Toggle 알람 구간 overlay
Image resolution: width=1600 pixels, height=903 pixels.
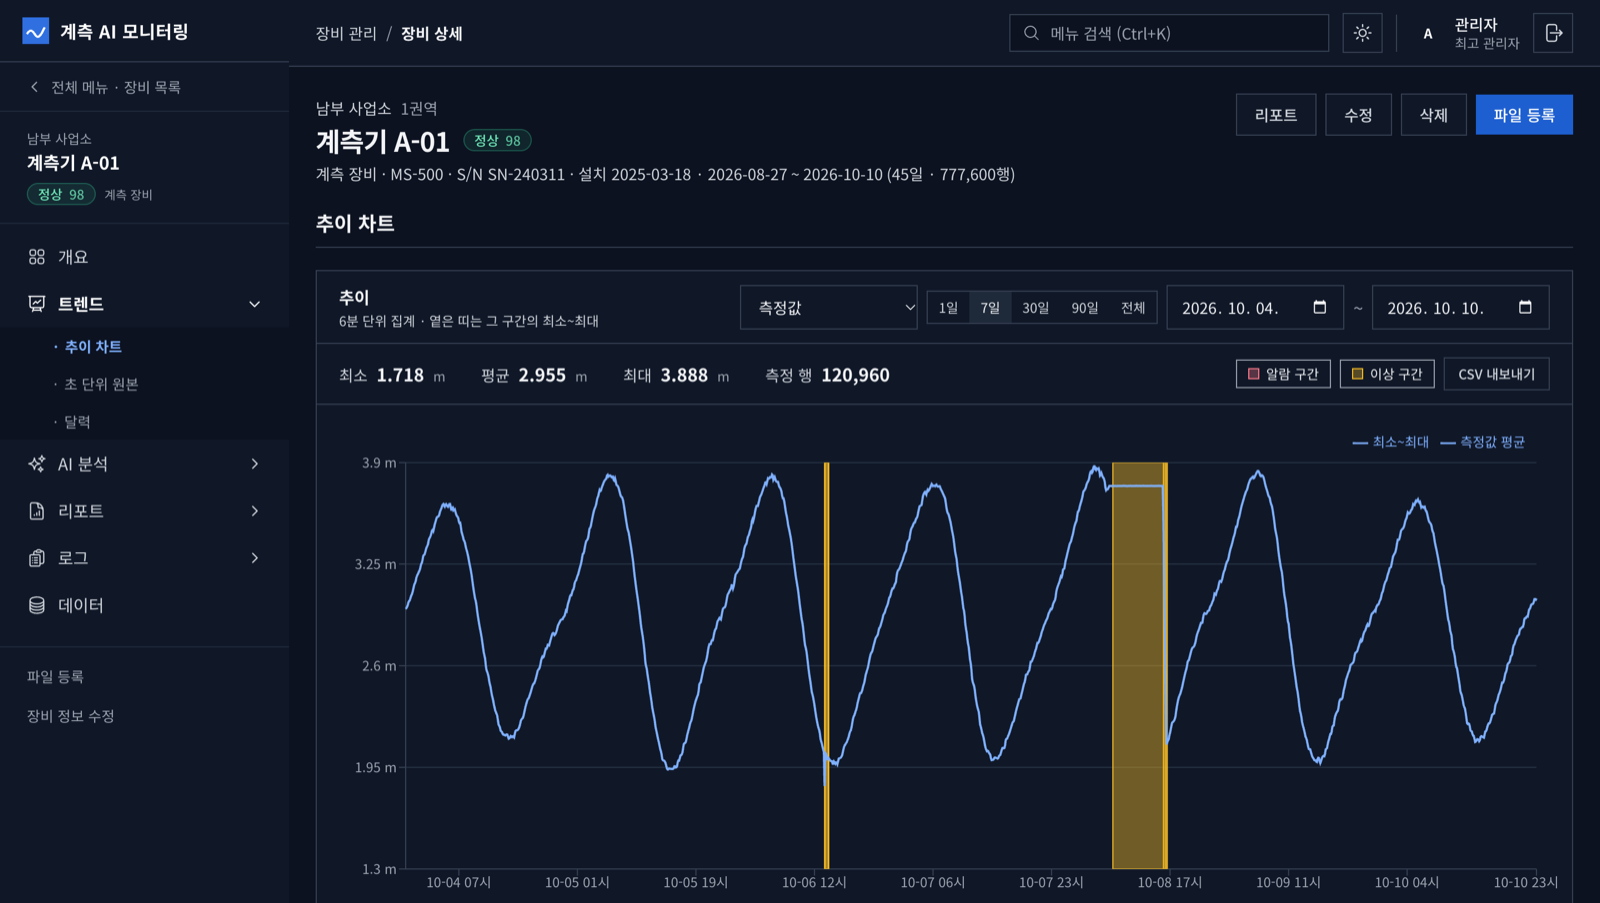click(1283, 374)
